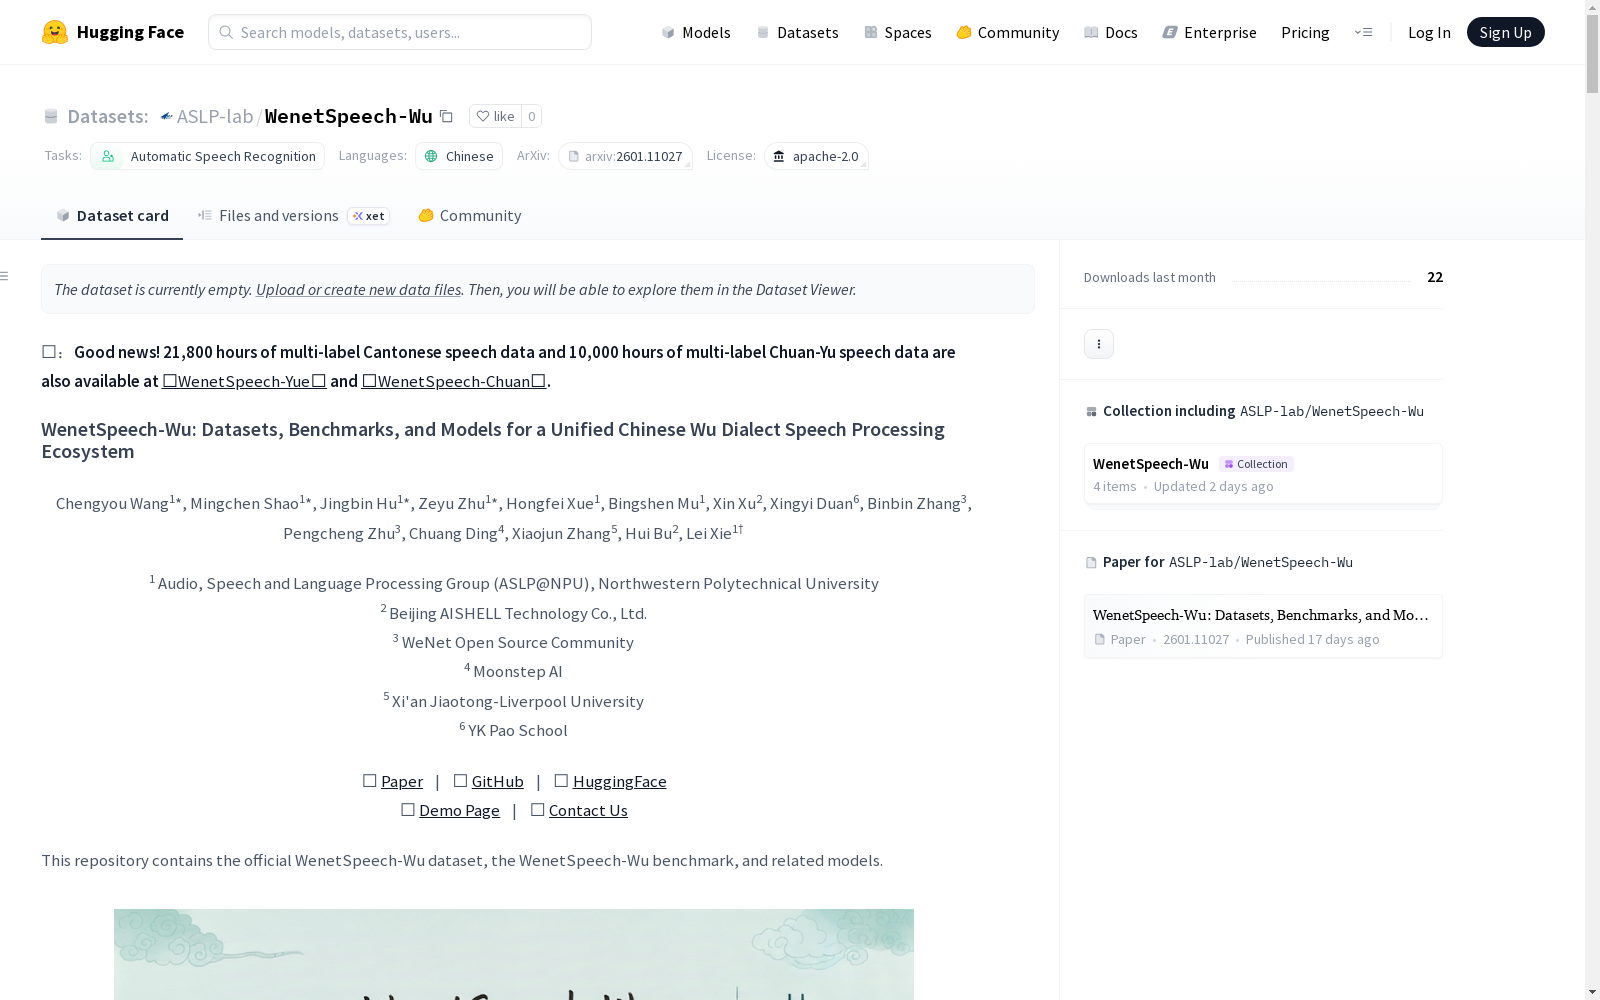The width and height of the screenshot is (1600, 1000).
Task: Open Spaces in the top navigation
Action: coord(898,32)
